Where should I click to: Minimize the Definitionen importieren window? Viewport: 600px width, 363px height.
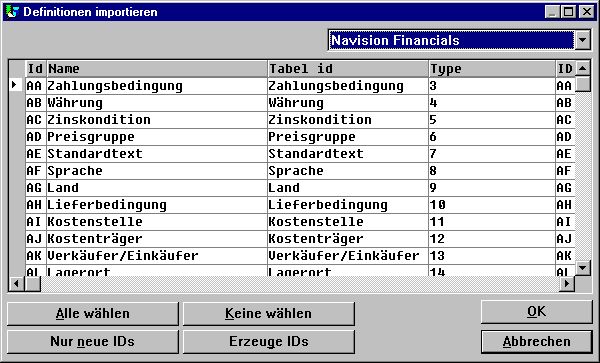click(553, 12)
